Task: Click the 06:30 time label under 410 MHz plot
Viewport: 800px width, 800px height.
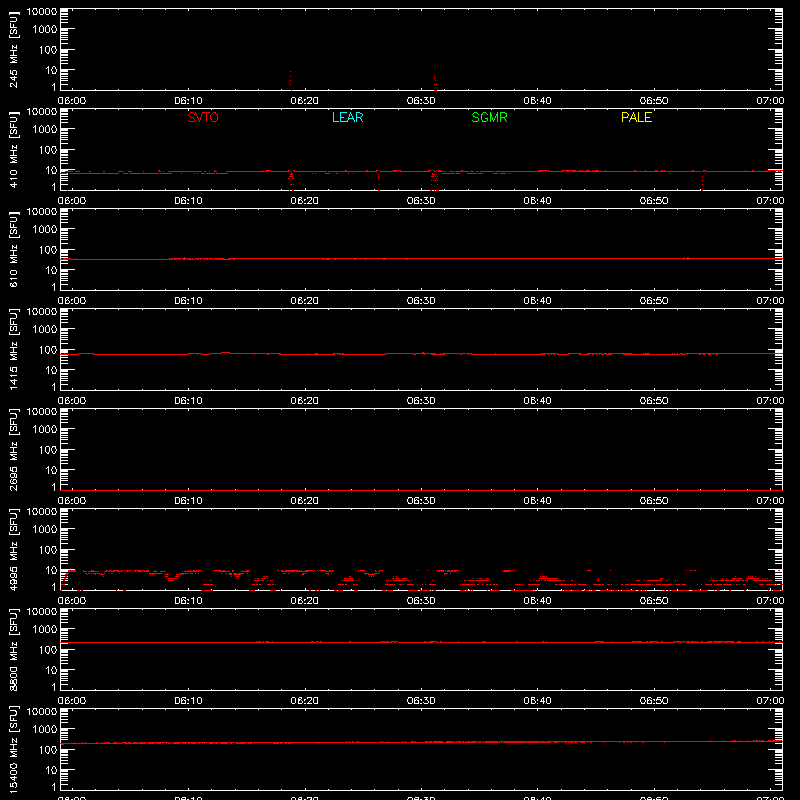Action: (421, 201)
